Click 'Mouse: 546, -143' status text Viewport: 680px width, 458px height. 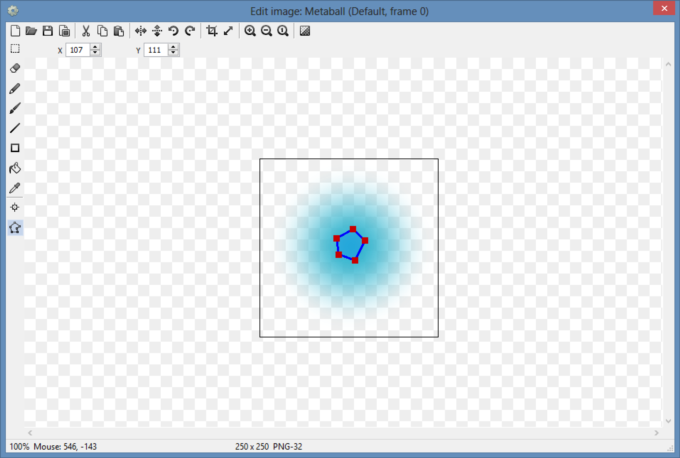click(65, 446)
